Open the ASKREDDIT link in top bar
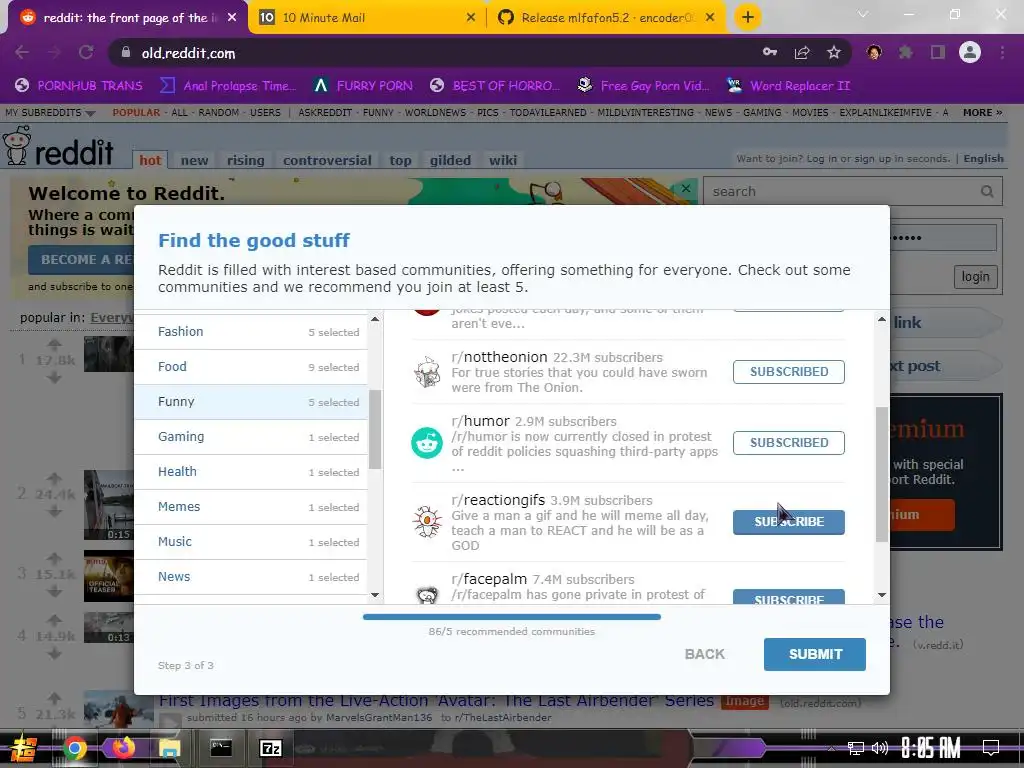 pos(325,112)
